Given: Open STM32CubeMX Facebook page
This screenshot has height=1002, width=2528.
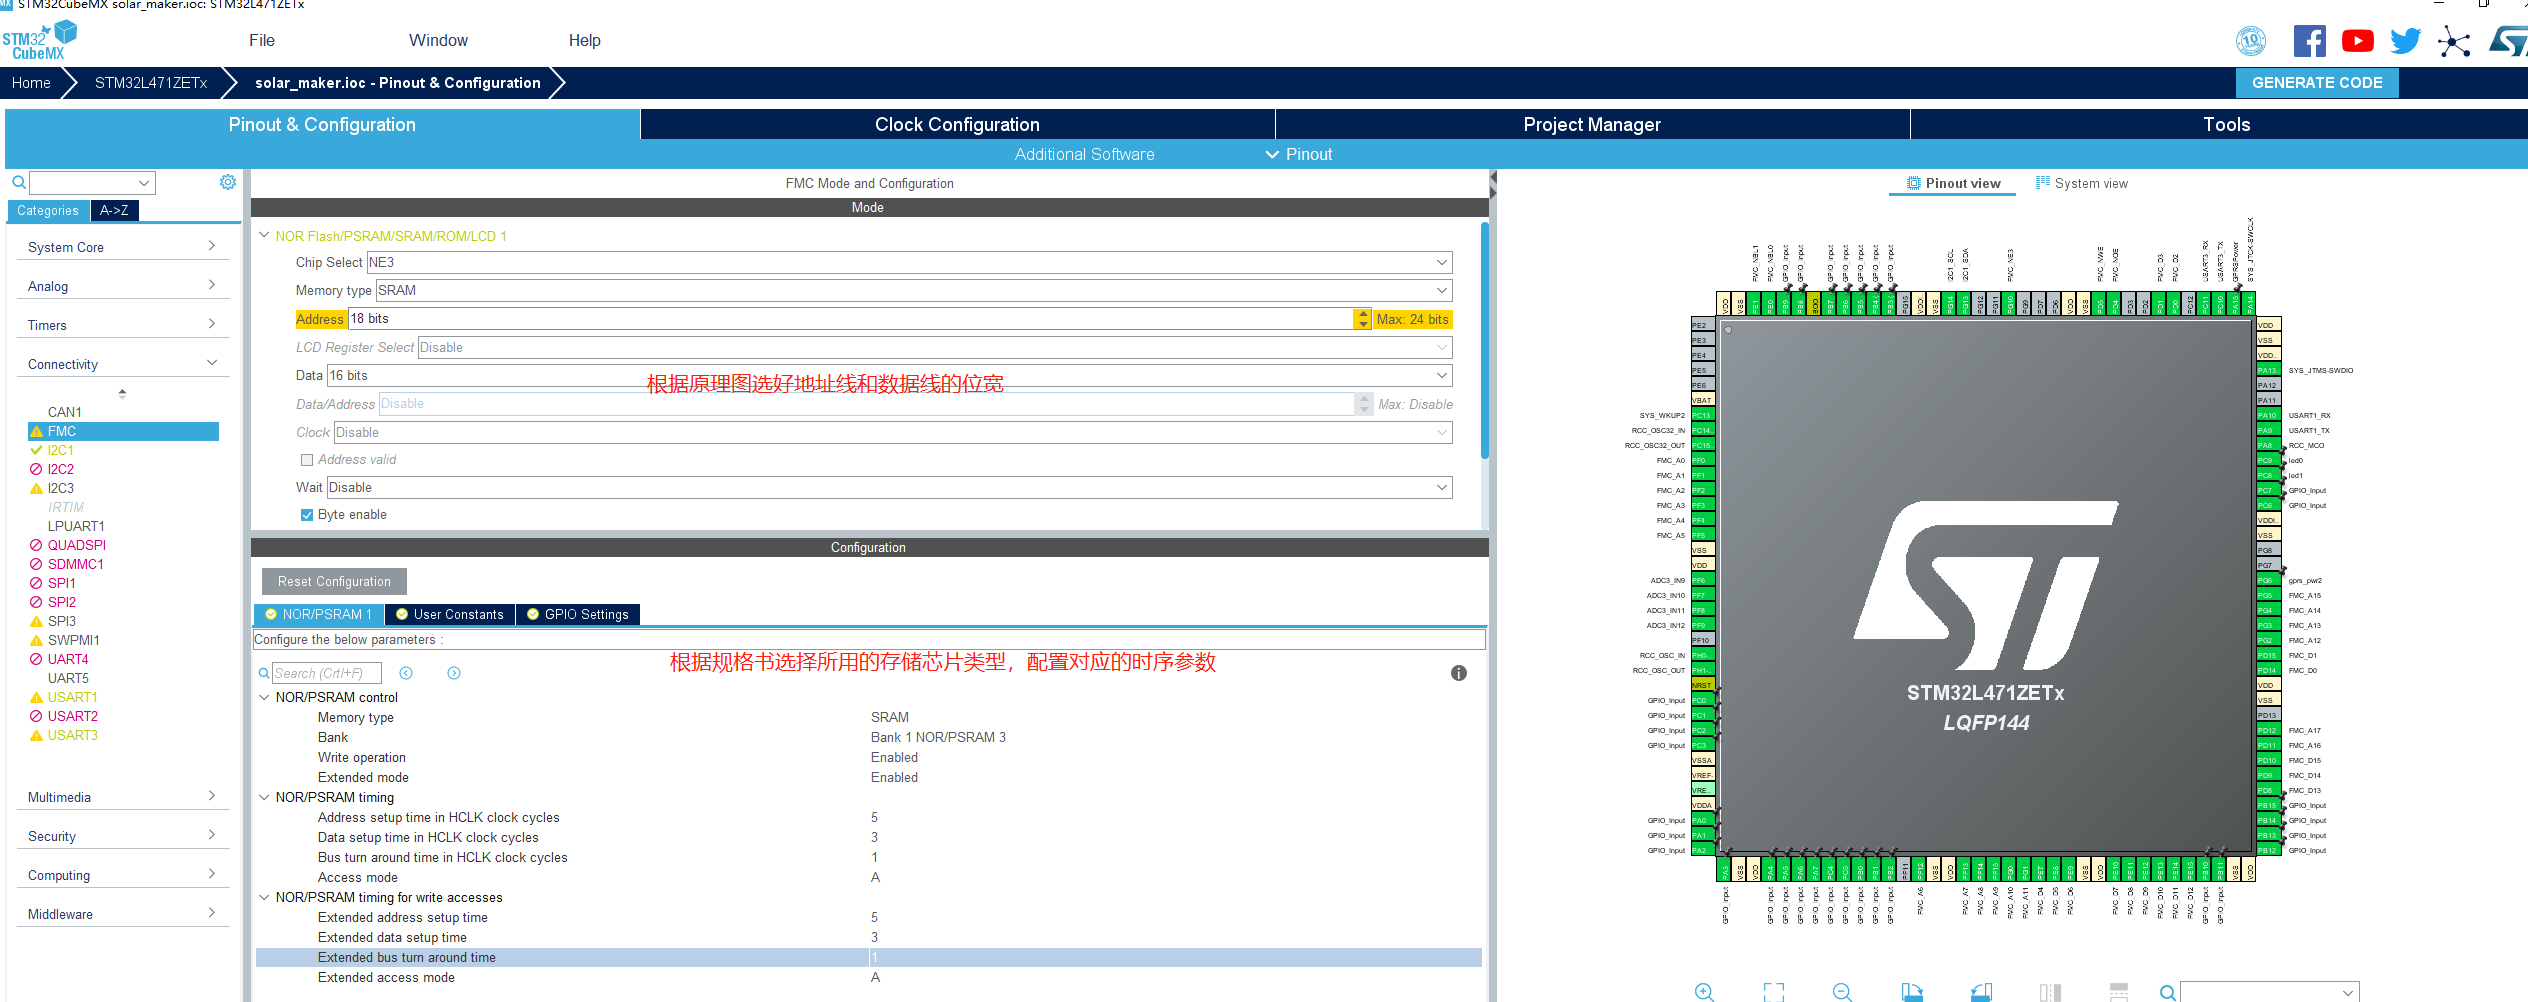Looking at the screenshot, I should coord(2310,41).
